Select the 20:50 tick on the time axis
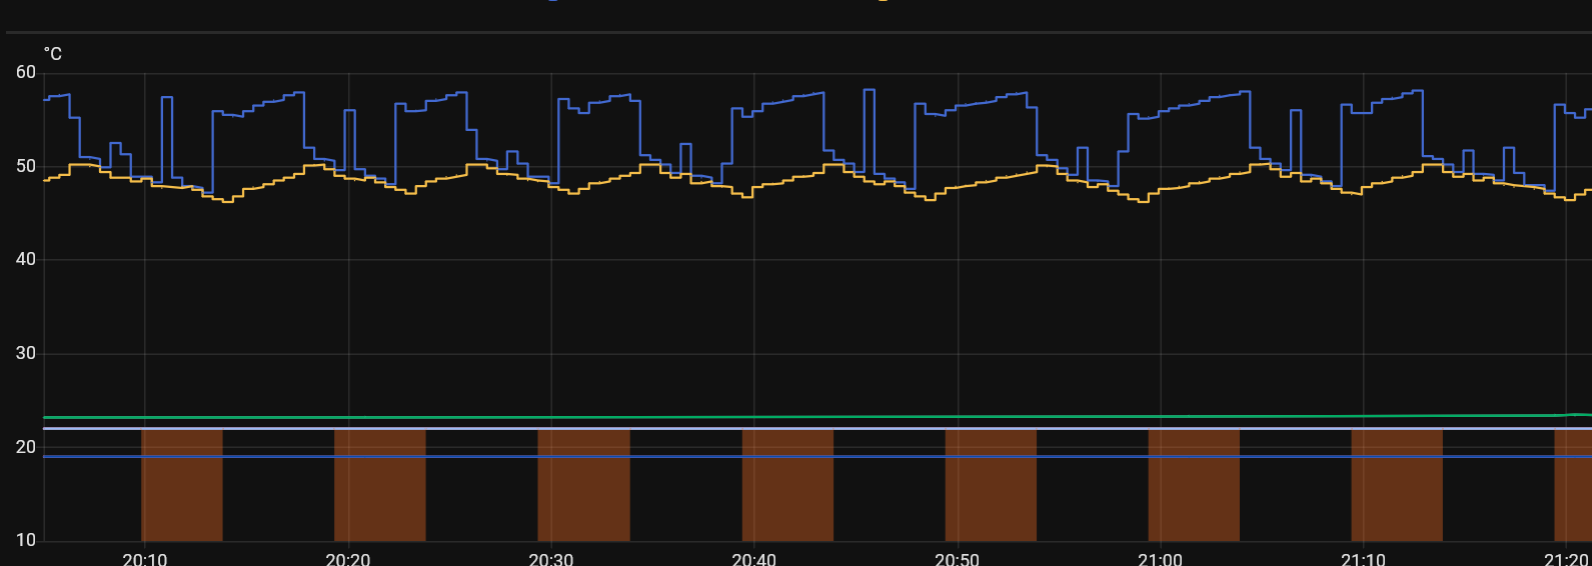Image resolution: width=1592 pixels, height=566 pixels. (957, 558)
